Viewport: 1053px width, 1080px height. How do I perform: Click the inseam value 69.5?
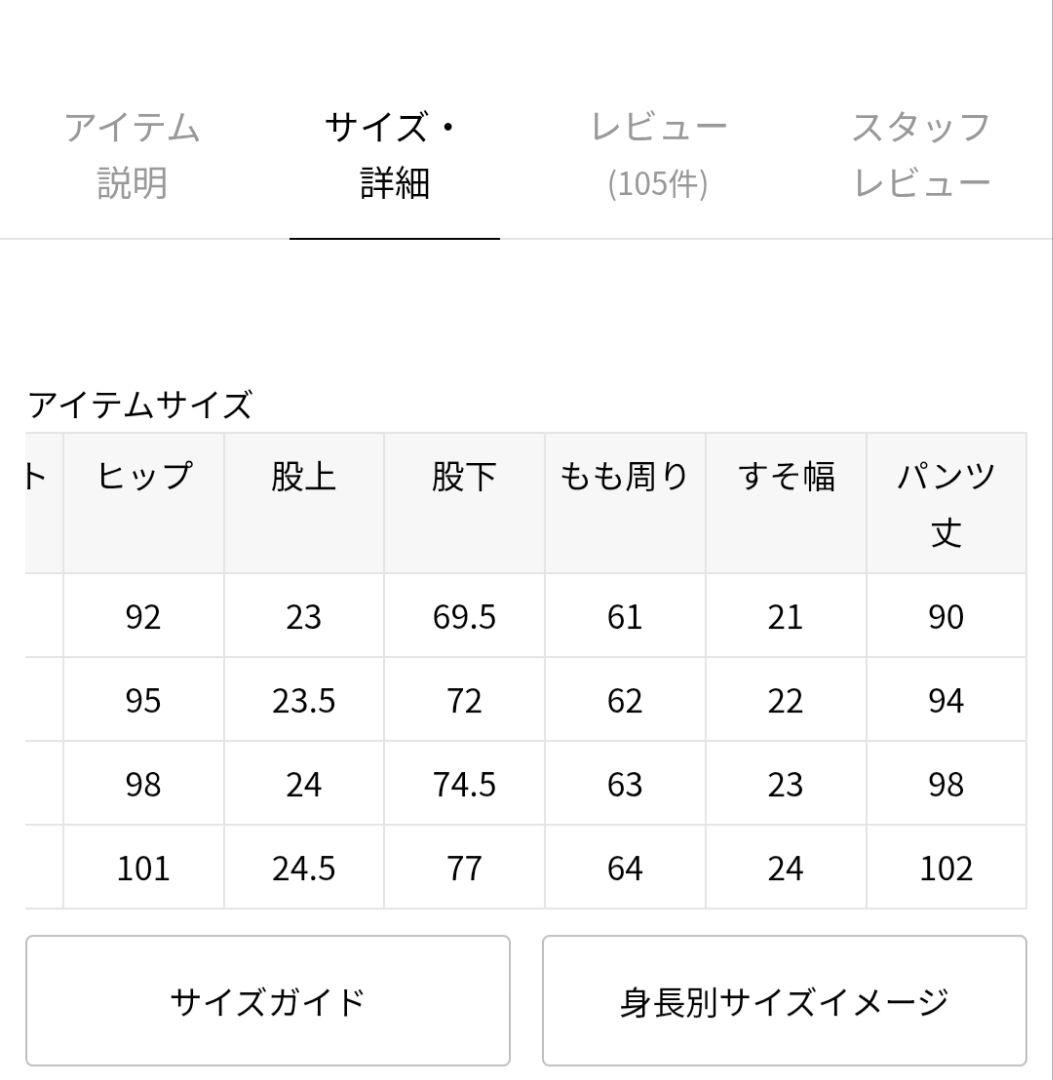pos(463,617)
